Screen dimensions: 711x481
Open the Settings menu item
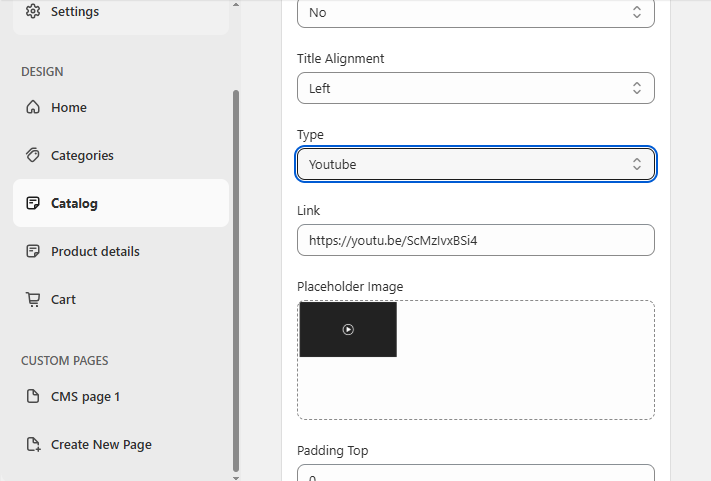click(x=121, y=12)
